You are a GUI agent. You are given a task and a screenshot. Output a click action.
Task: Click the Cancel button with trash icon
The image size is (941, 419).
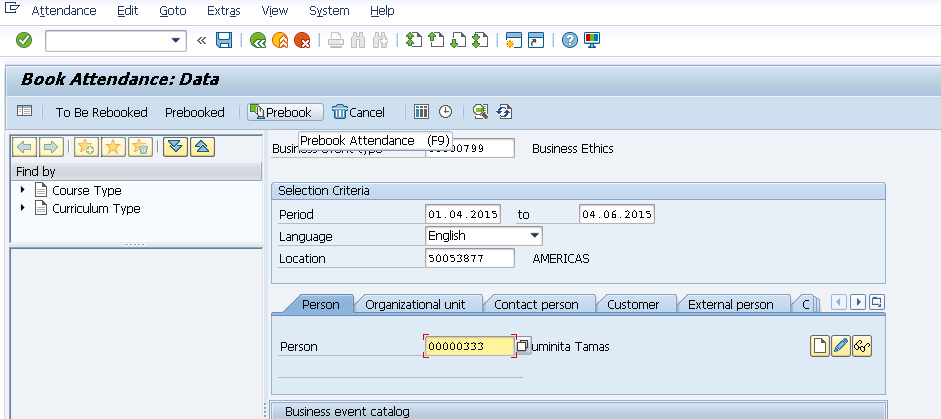coord(358,112)
